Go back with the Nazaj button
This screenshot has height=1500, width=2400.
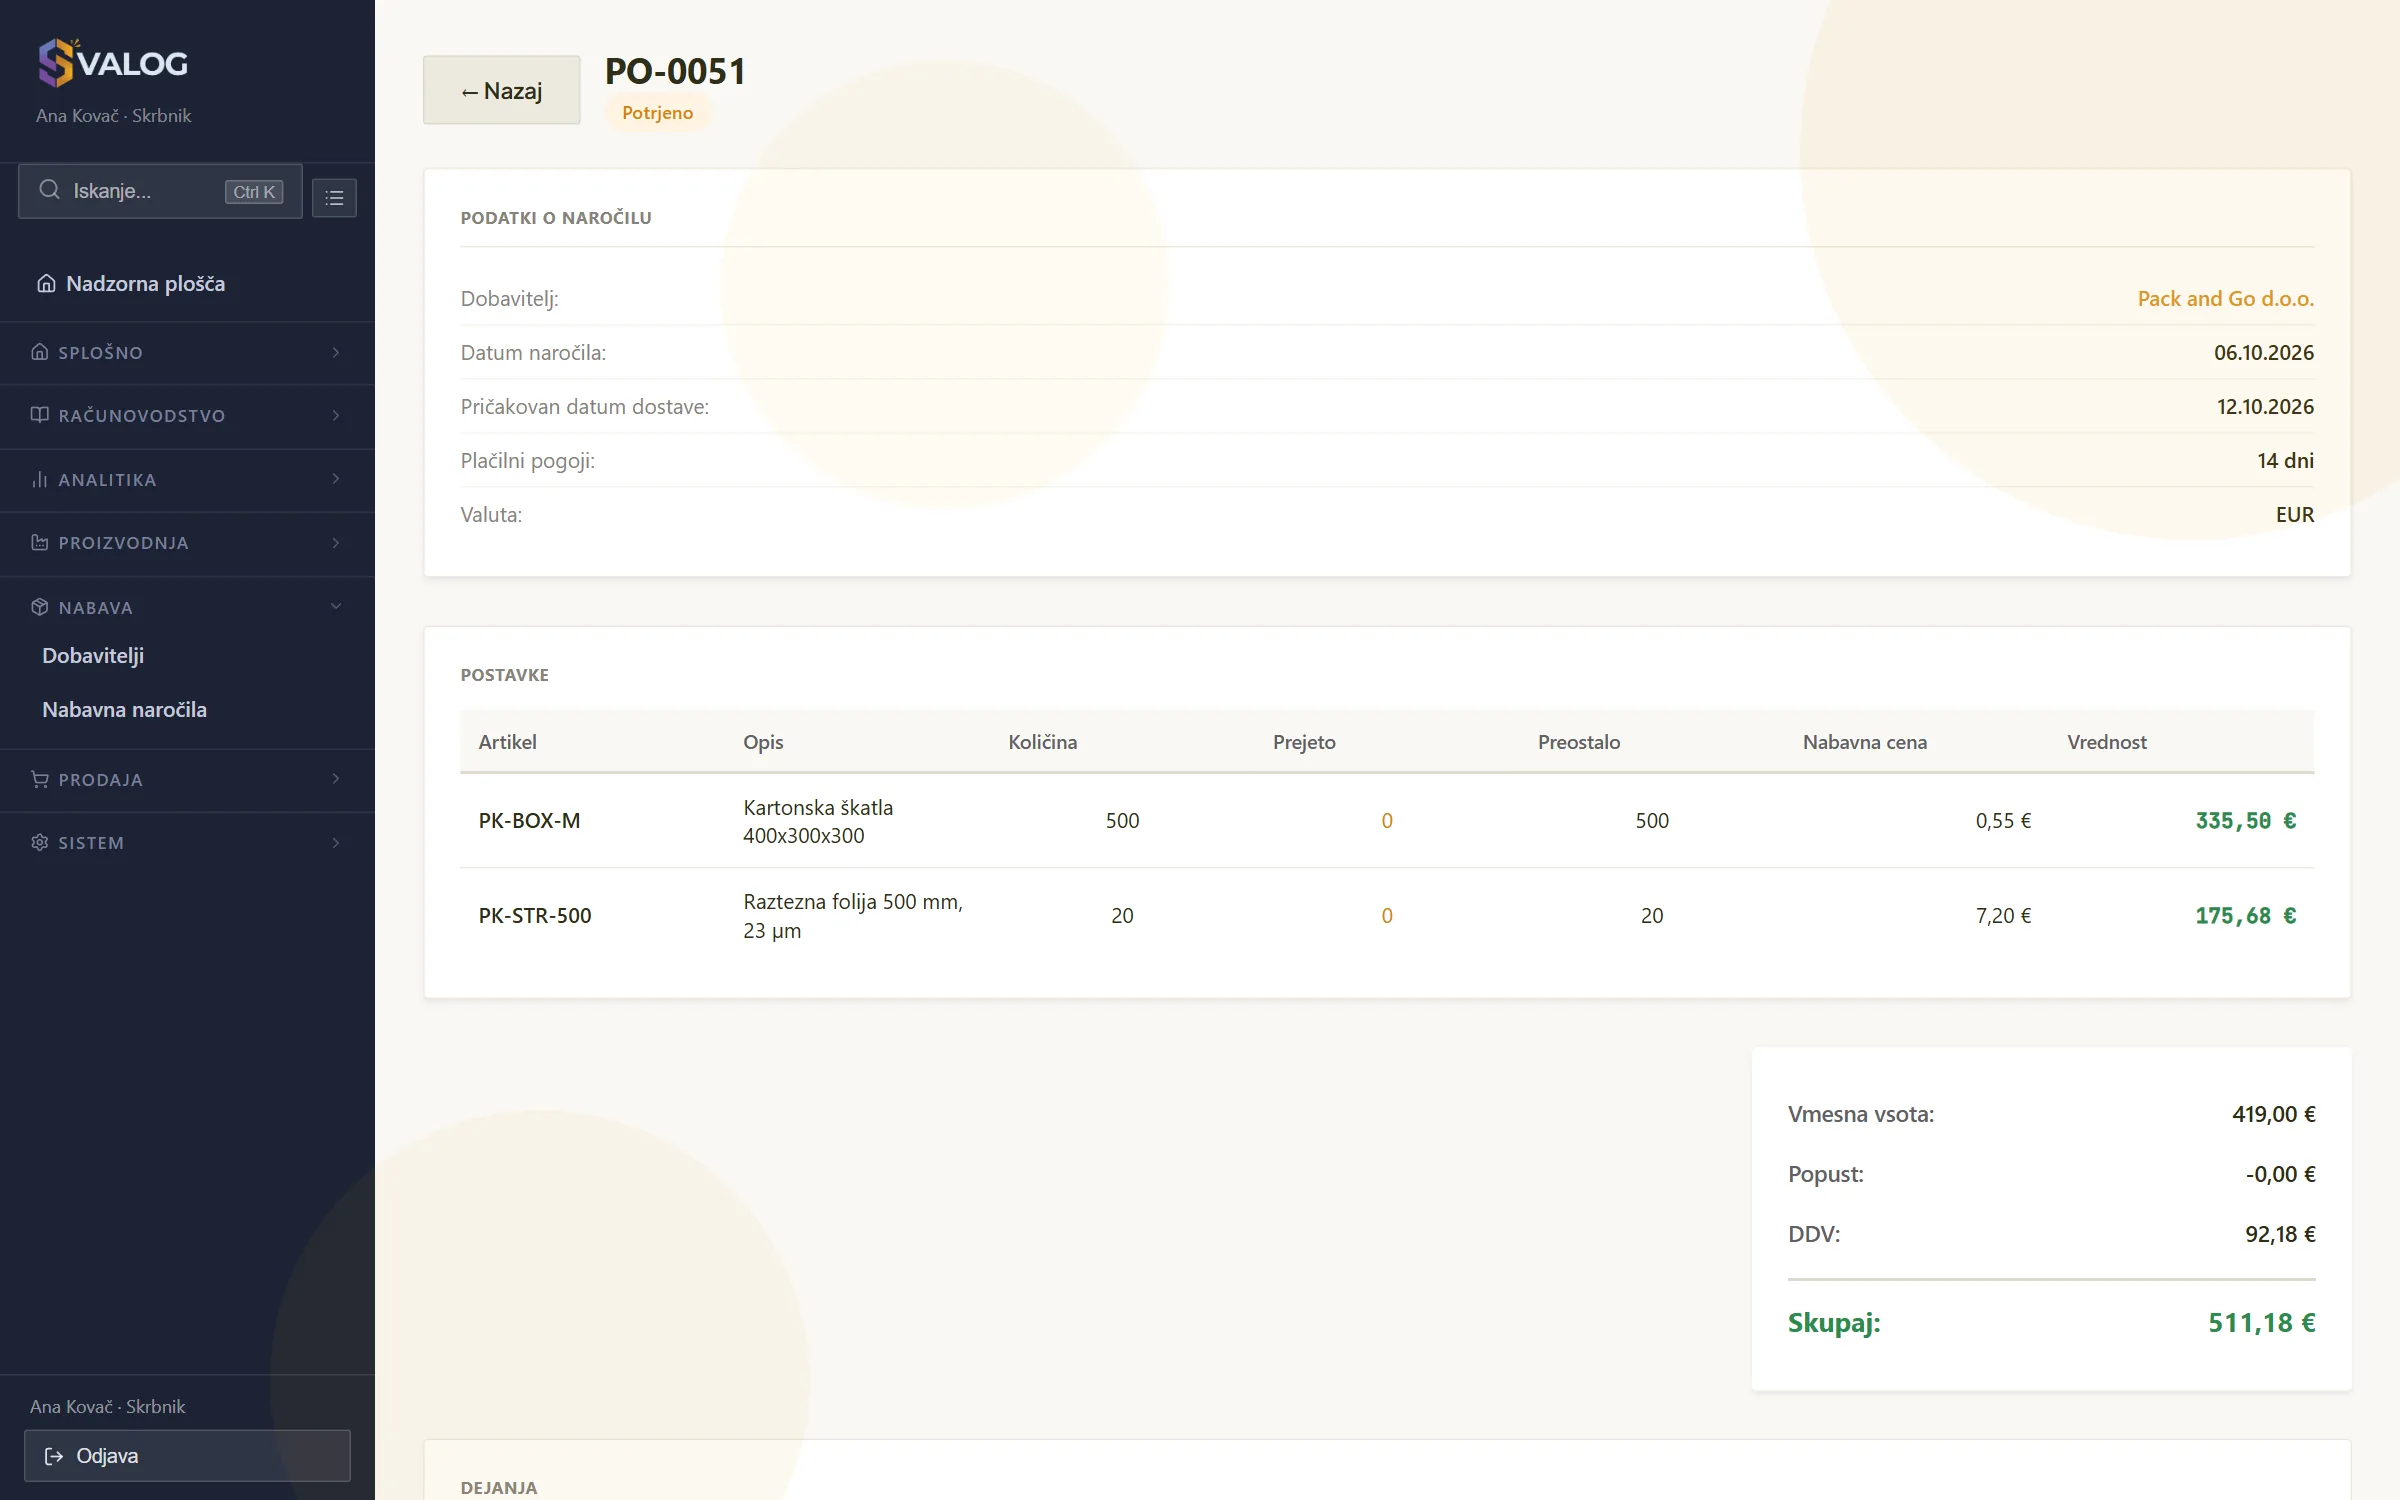(x=502, y=90)
